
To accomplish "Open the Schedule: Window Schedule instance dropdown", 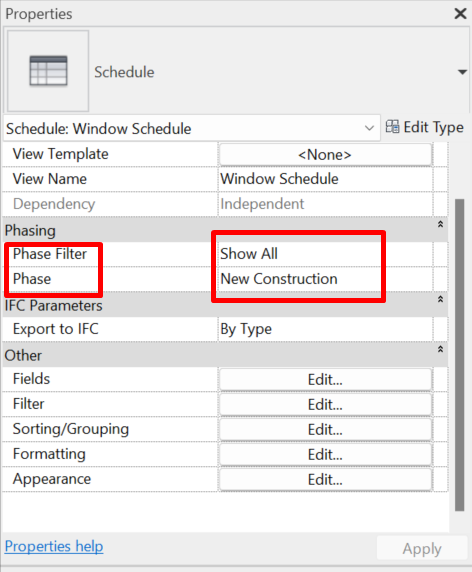I will coord(191,128).
